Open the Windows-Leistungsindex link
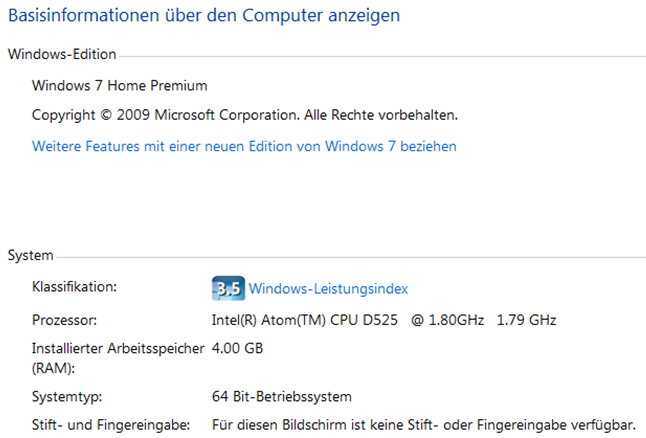This screenshot has width=646, height=438. (328, 289)
